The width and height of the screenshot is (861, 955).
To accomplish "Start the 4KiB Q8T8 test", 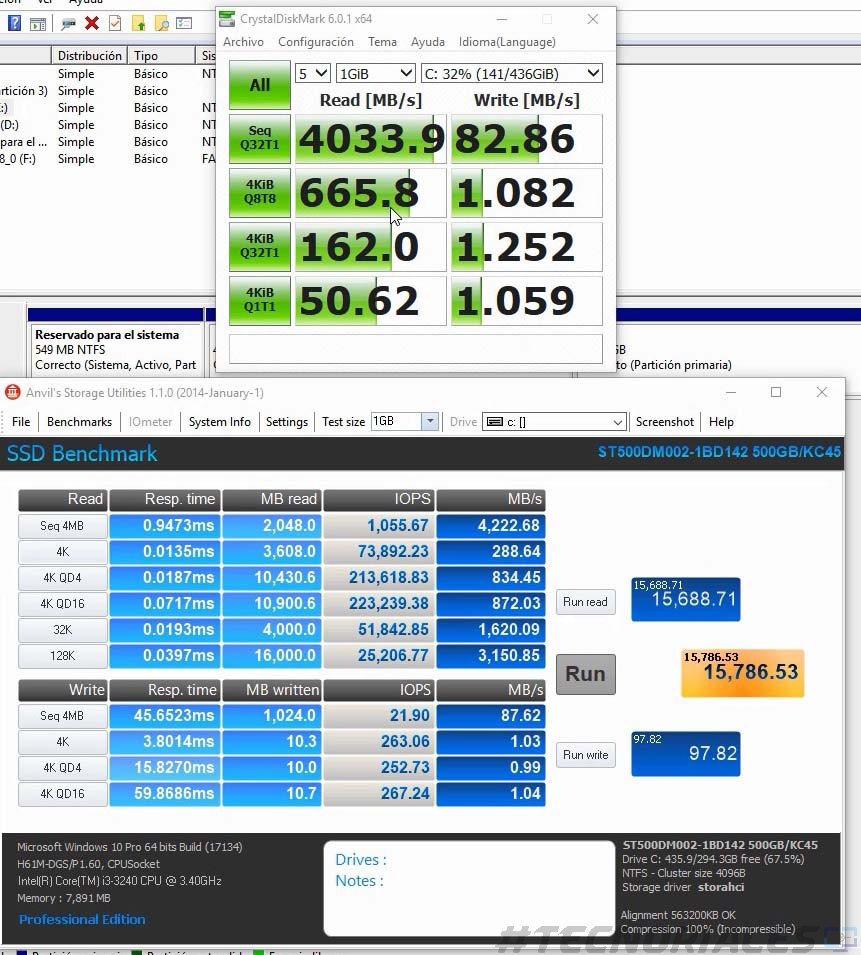I will (x=259, y=193).
